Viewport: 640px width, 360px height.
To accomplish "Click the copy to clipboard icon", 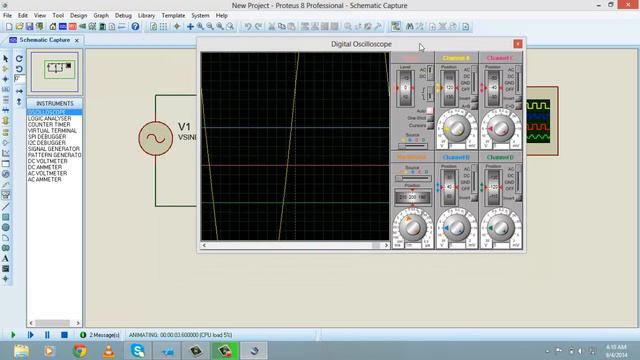I will [282, 27].
